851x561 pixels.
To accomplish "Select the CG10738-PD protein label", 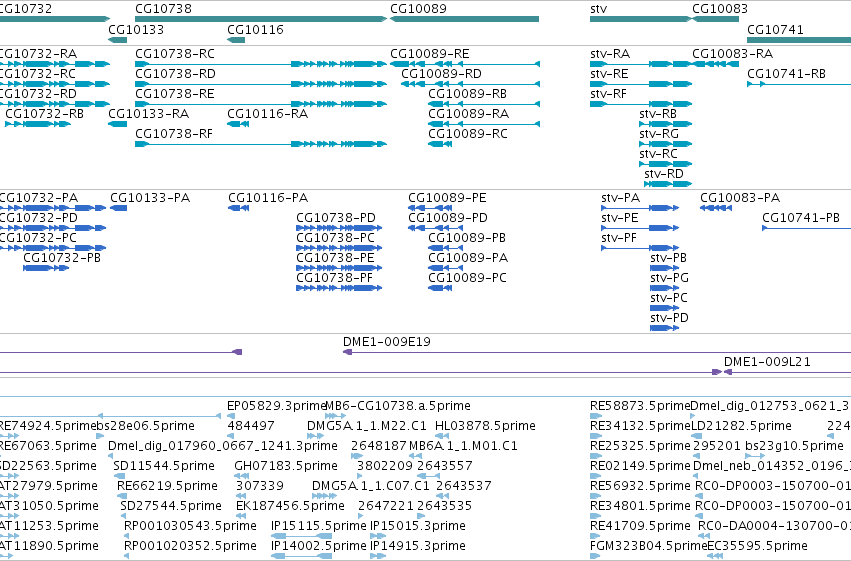I will coord(336,218).
